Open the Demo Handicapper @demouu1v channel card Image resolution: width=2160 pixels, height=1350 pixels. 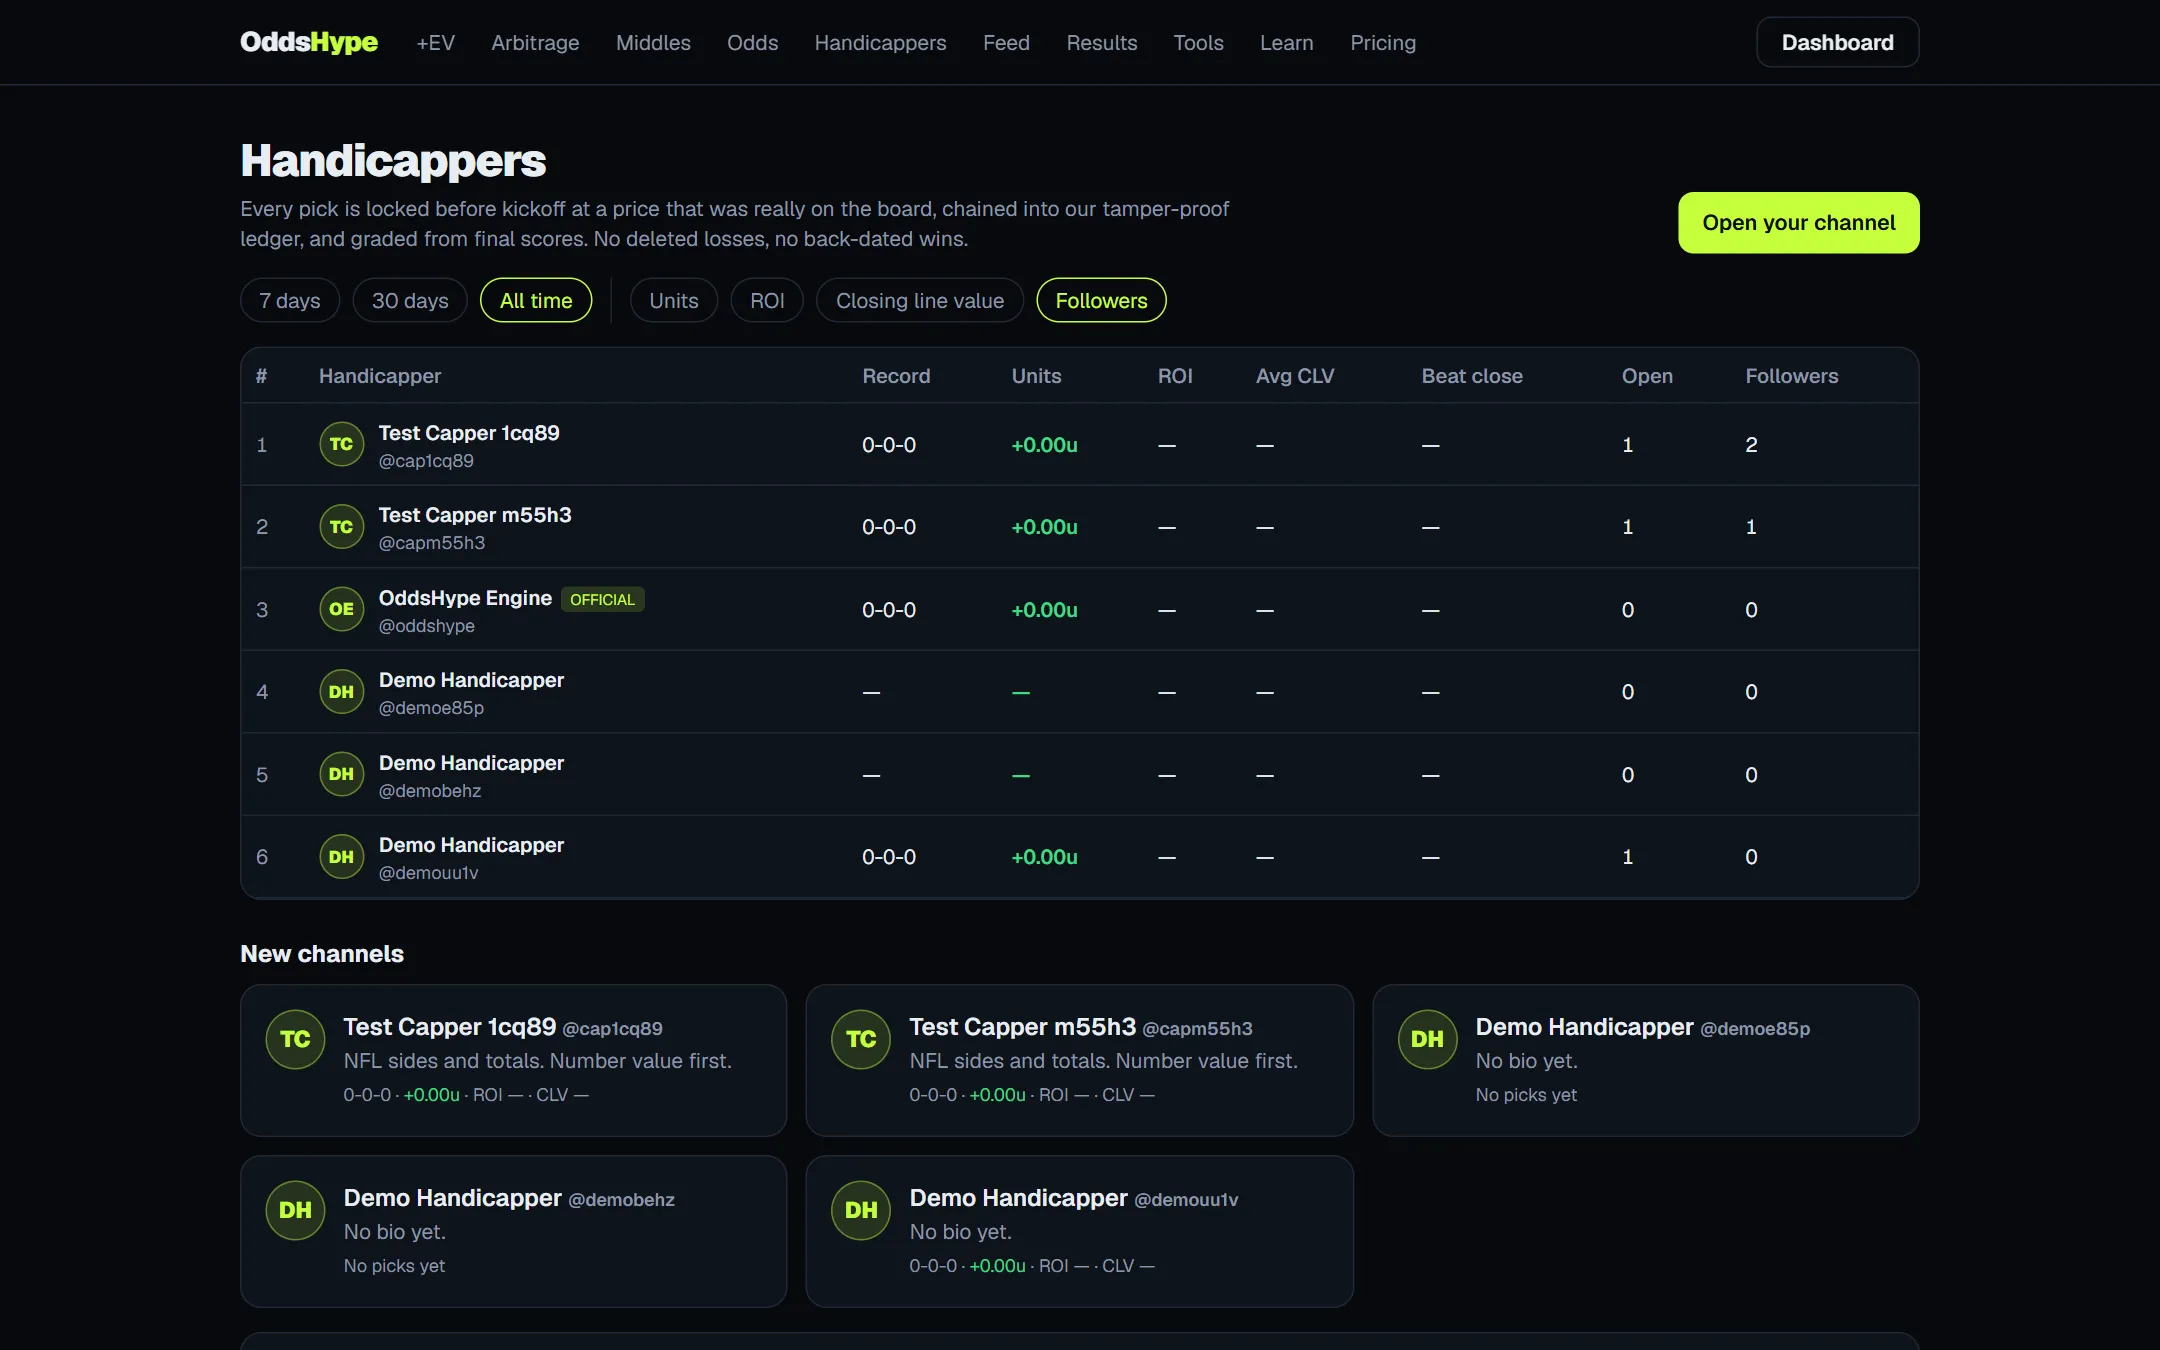[x=1079, y=1231]
